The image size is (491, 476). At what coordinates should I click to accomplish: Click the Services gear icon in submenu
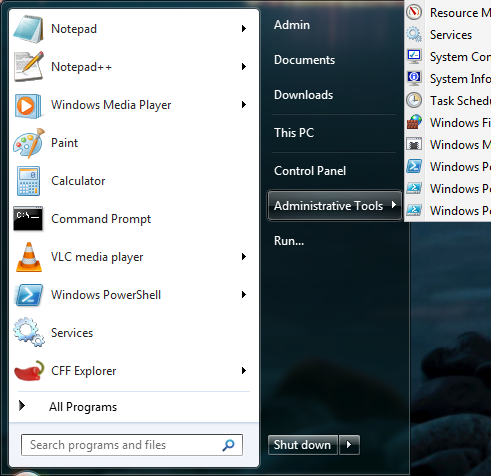pos(414,34)
